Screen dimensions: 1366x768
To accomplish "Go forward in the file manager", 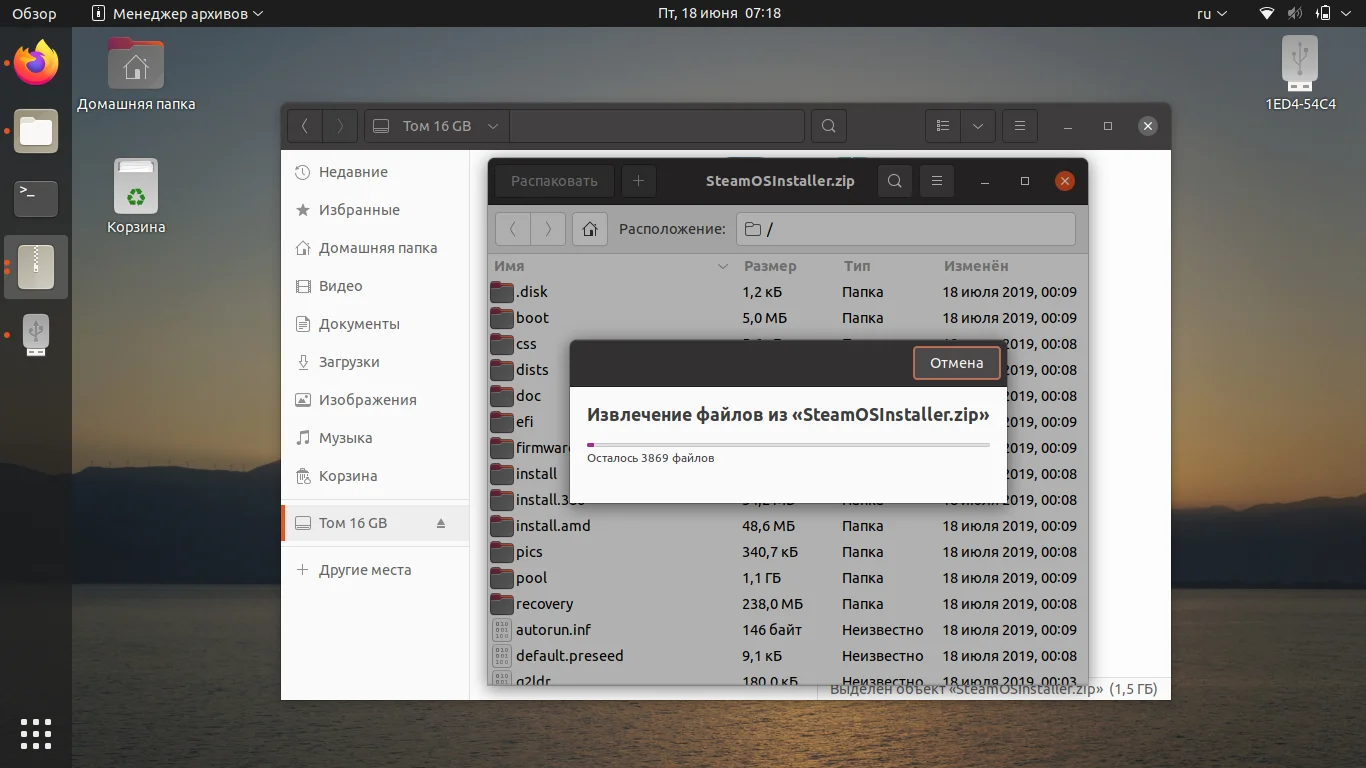I will 340,126.
